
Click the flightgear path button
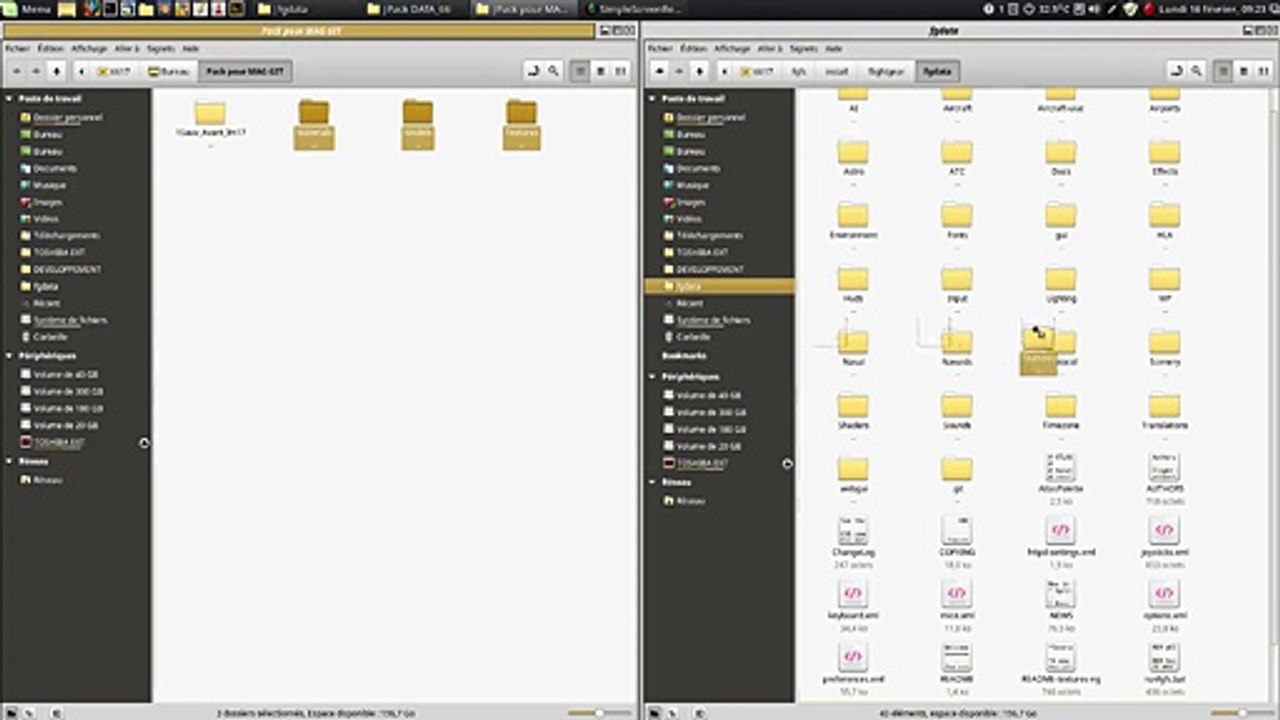(884, 71)
